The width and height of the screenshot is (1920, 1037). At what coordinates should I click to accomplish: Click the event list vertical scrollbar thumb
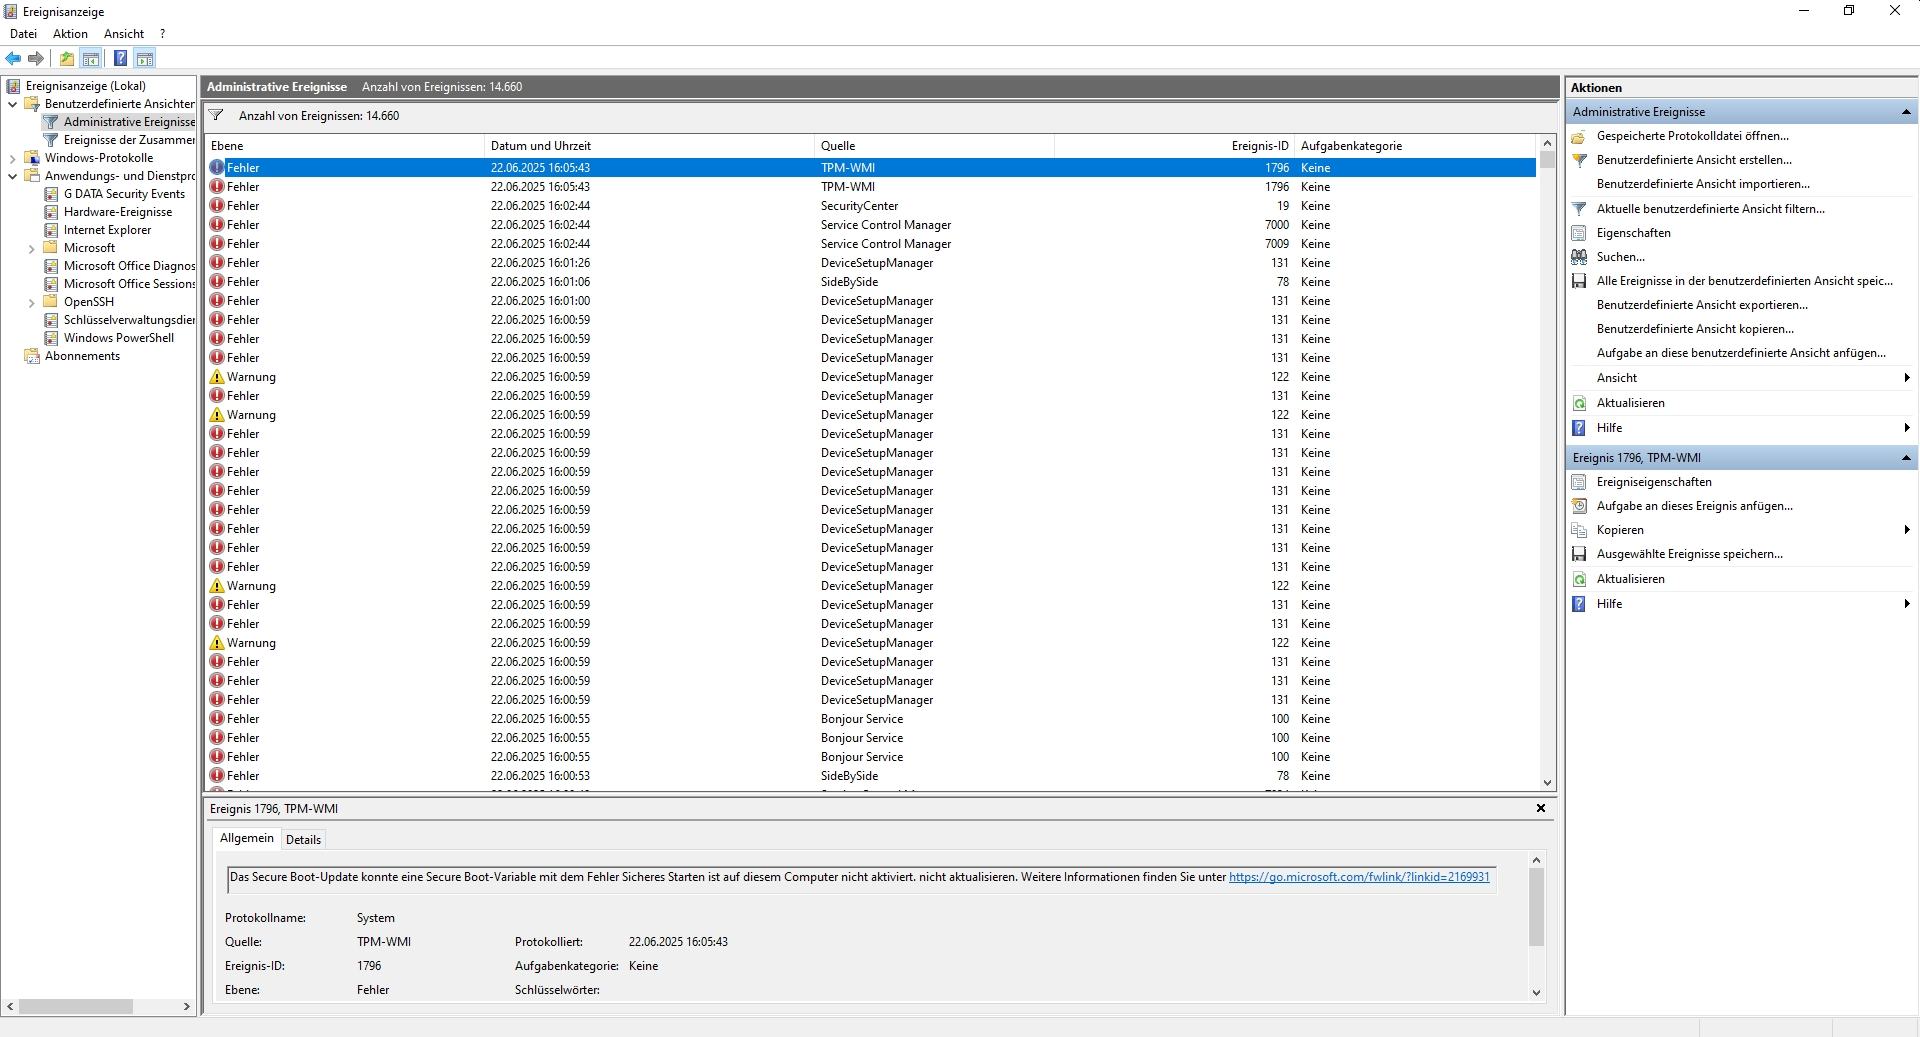[x=1547, y=160]
